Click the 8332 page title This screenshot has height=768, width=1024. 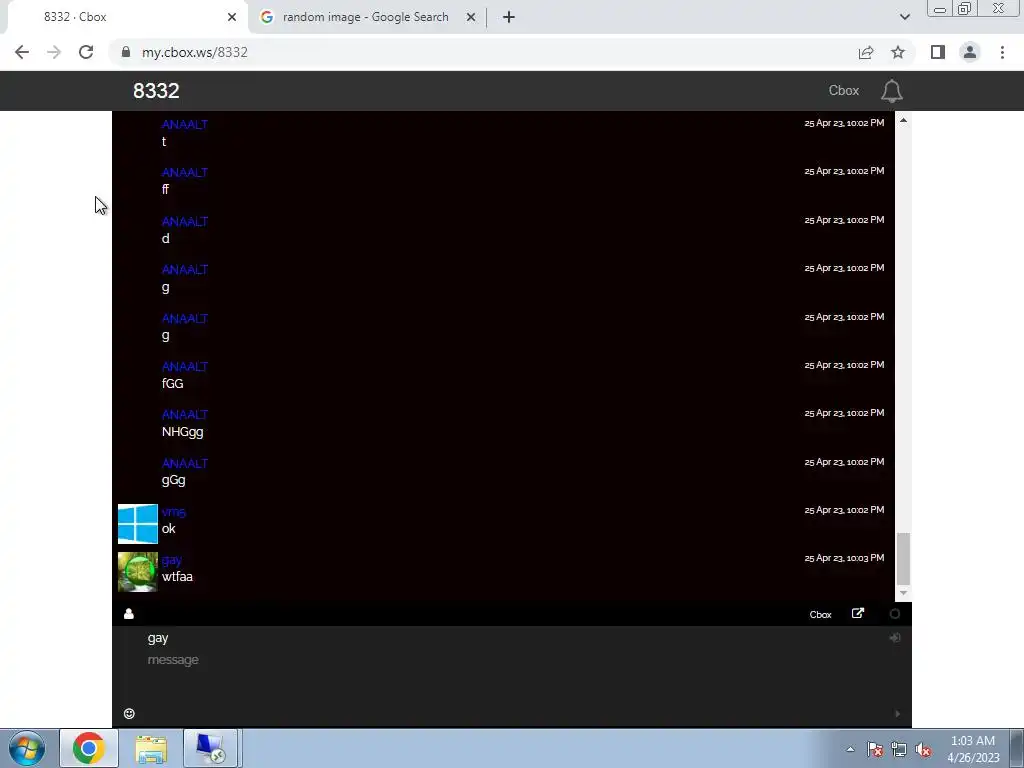[x=156, y=91]
